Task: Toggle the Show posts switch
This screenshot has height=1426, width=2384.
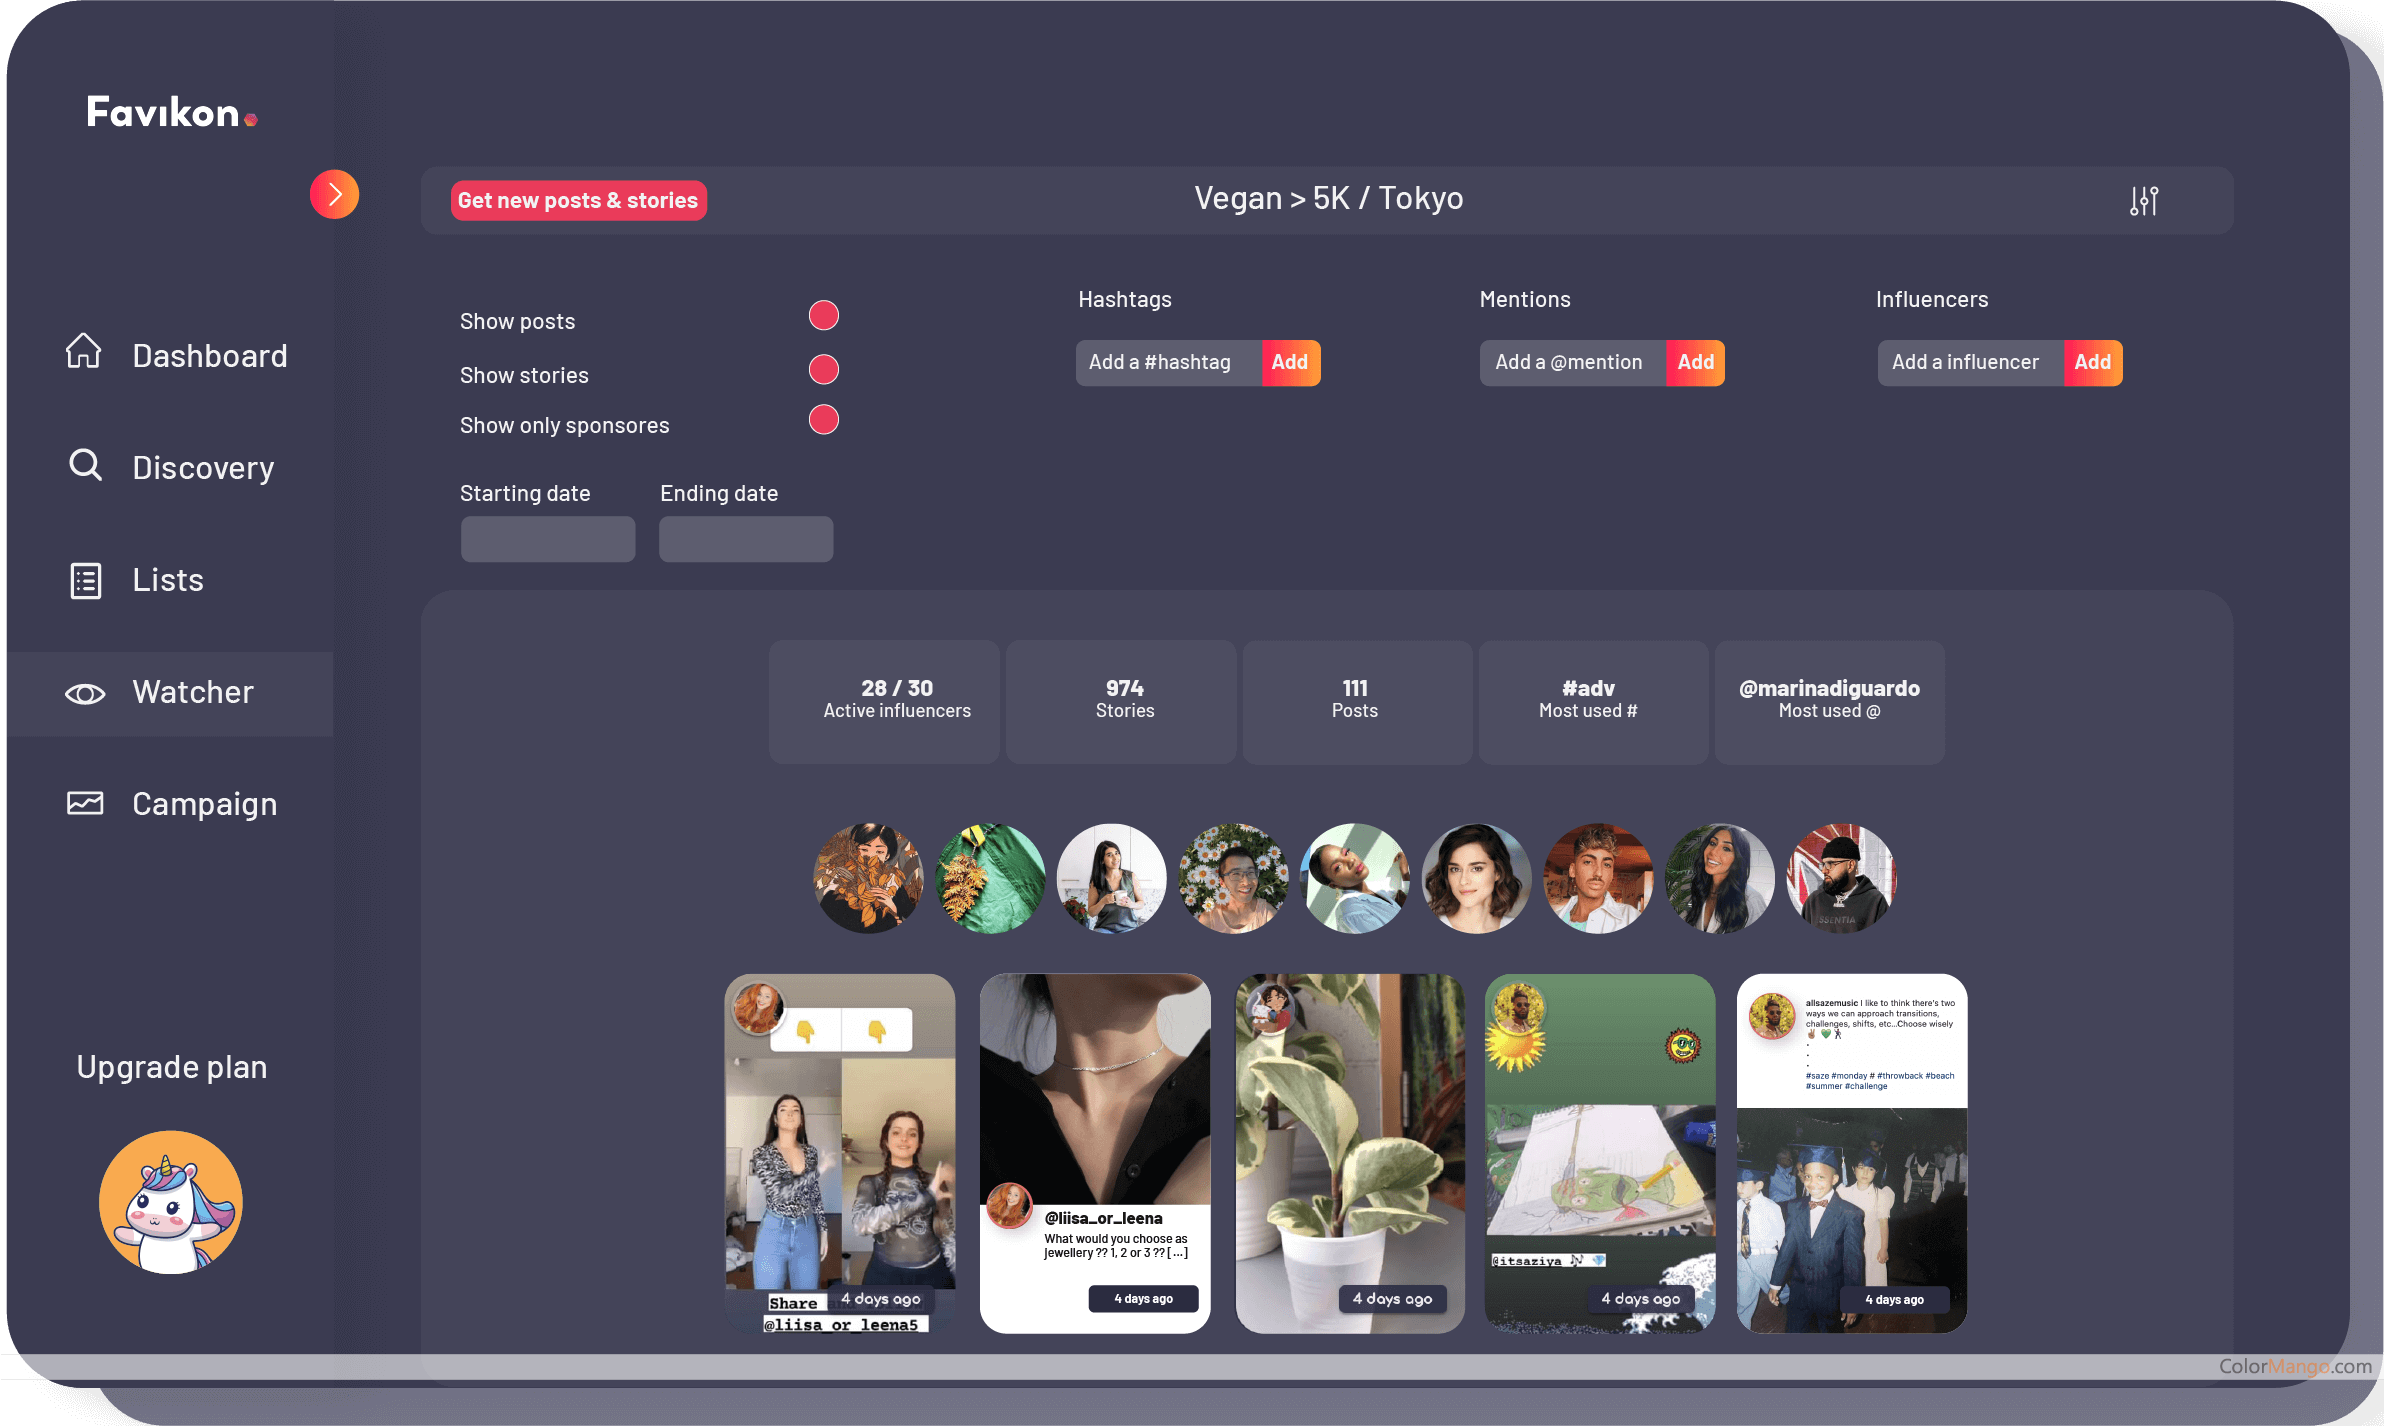Action: (x=823, y=316)
